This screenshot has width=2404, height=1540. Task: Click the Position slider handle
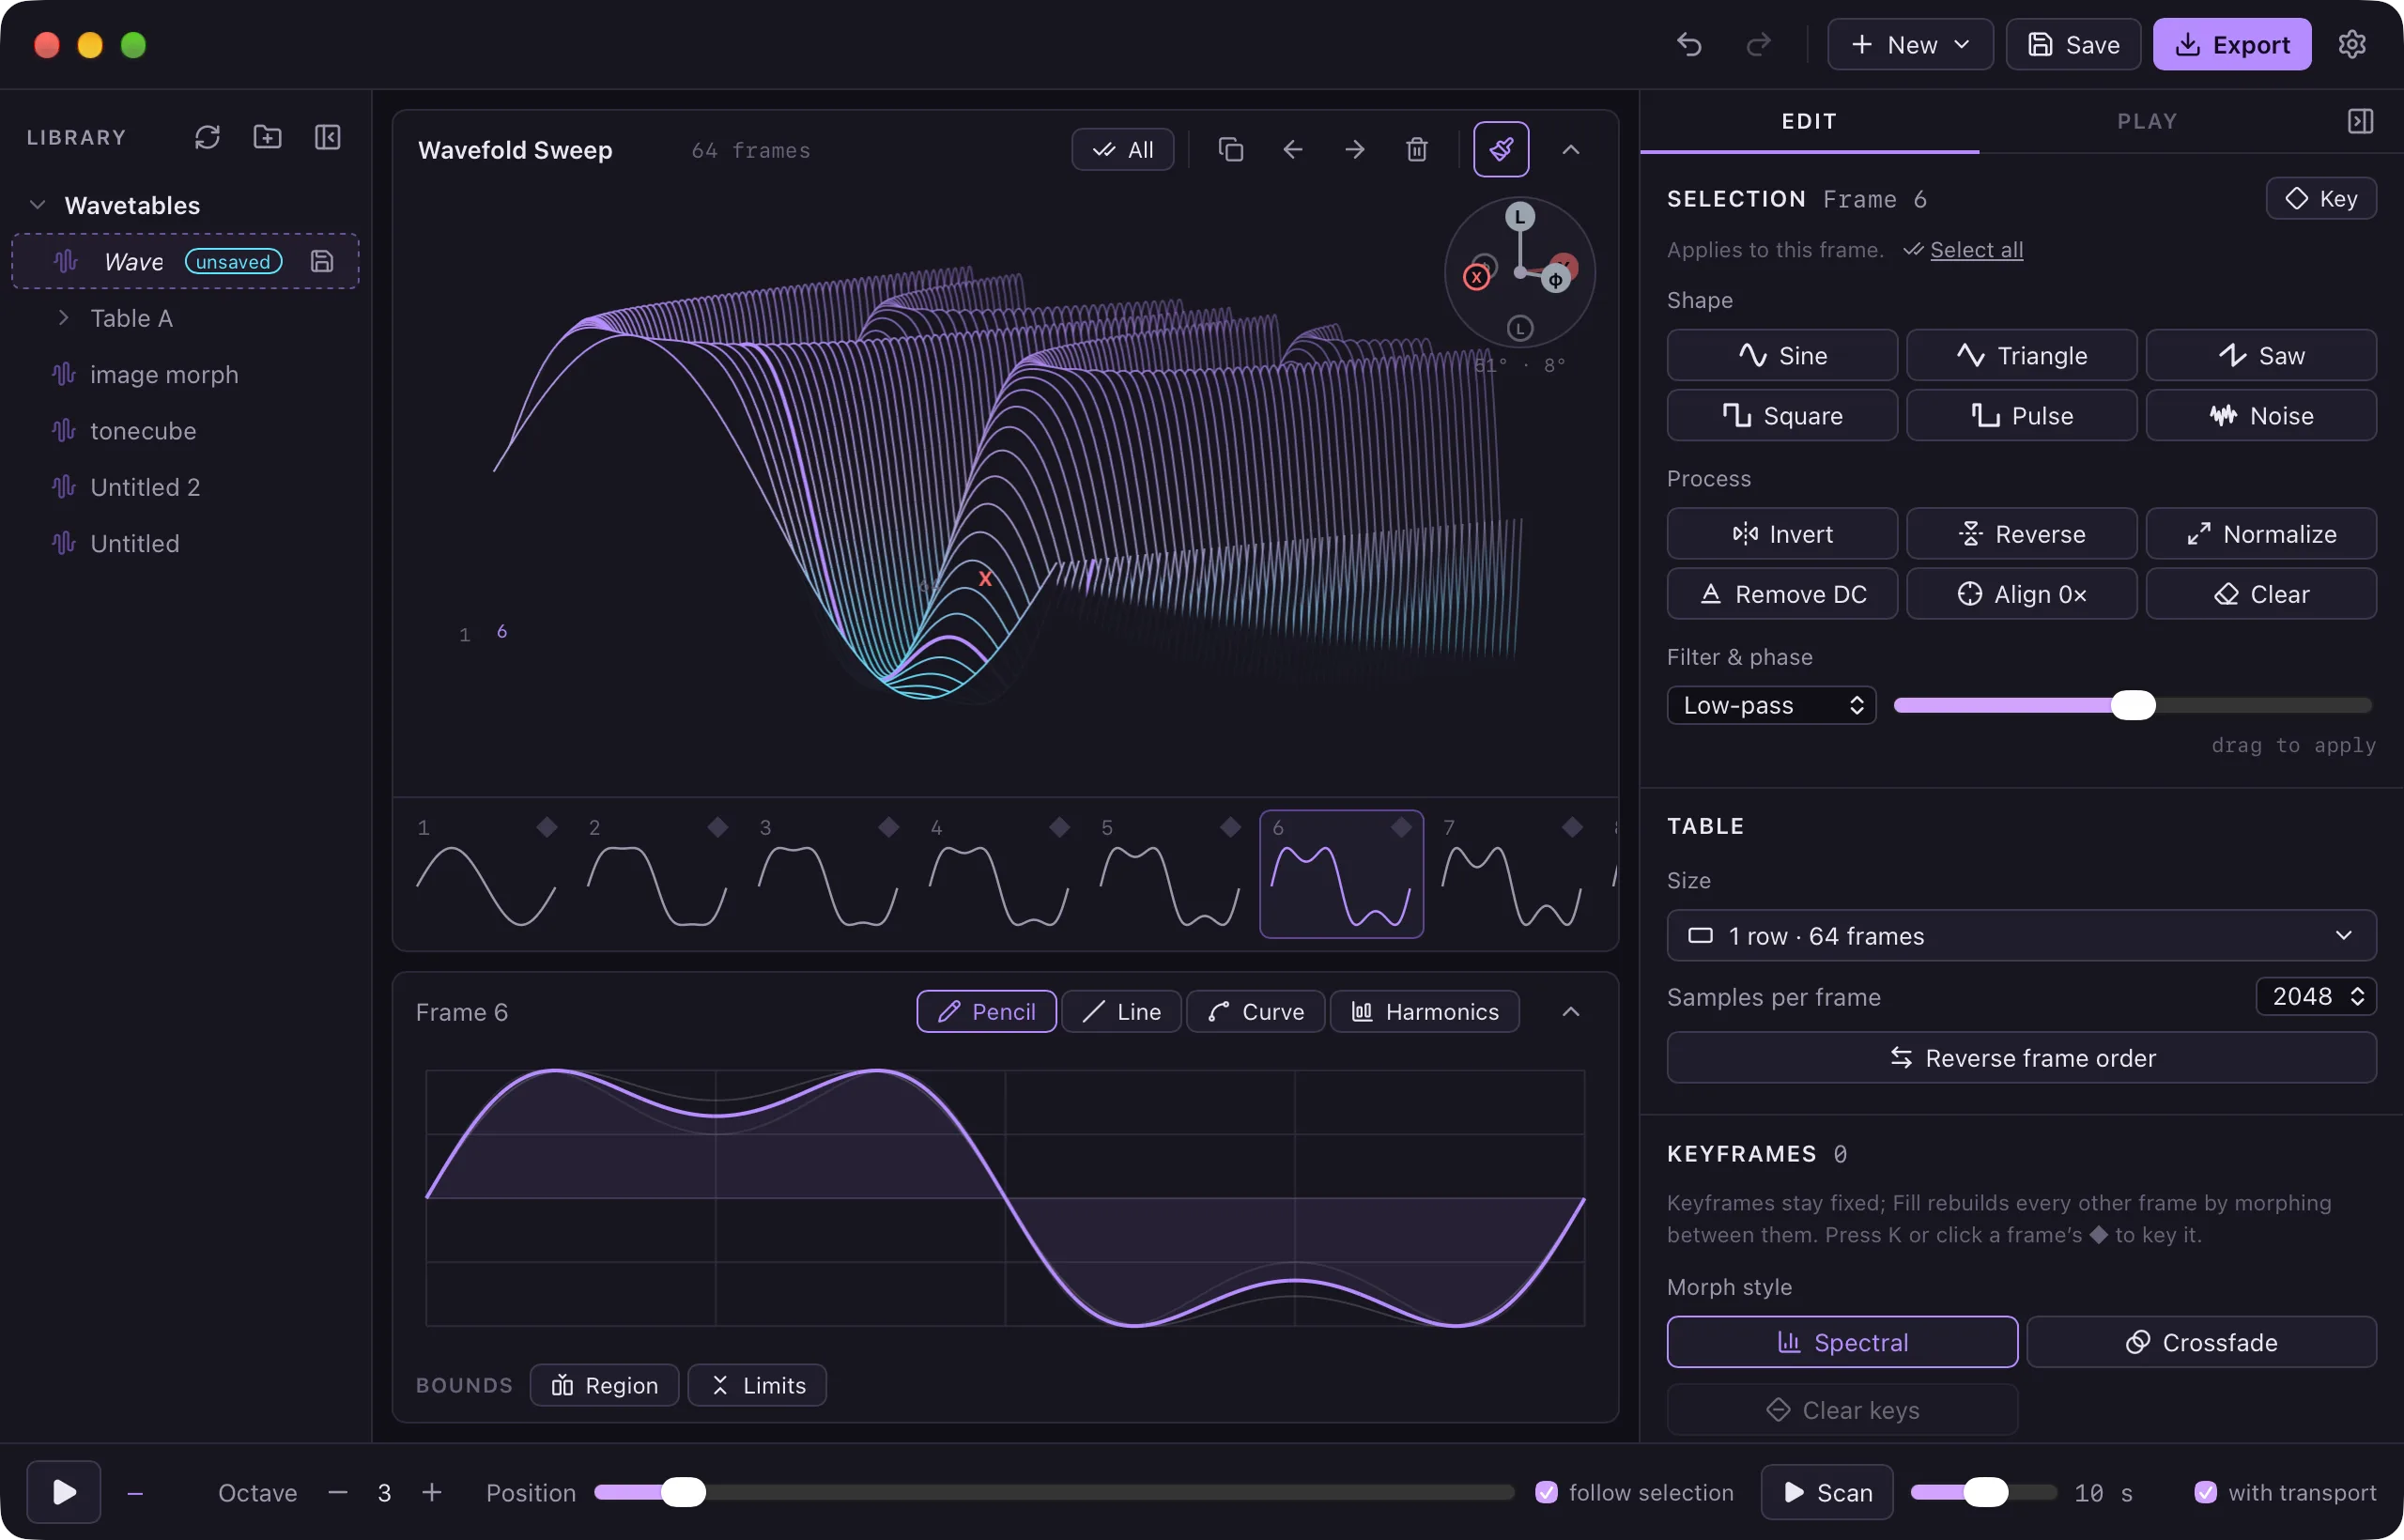tap(684, 1492)
